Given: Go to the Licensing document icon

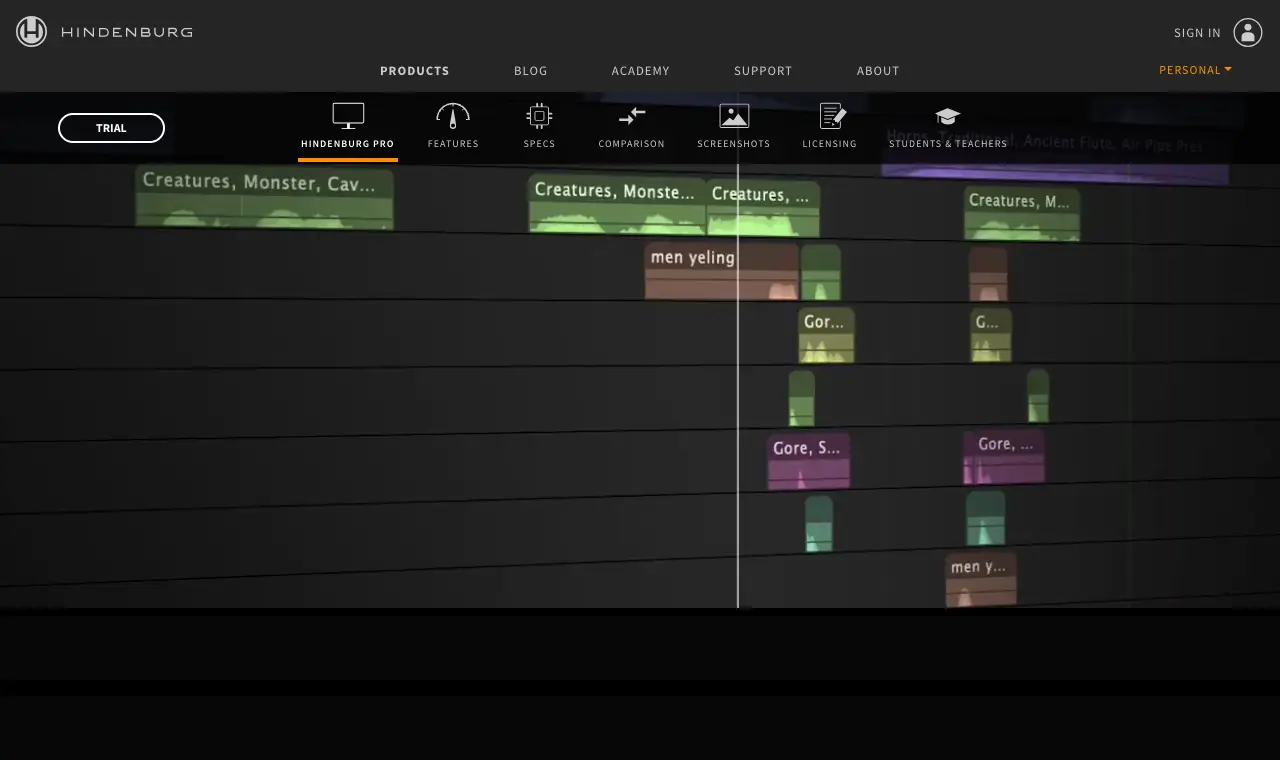Looking at the screenshot, I should point(833,116).
